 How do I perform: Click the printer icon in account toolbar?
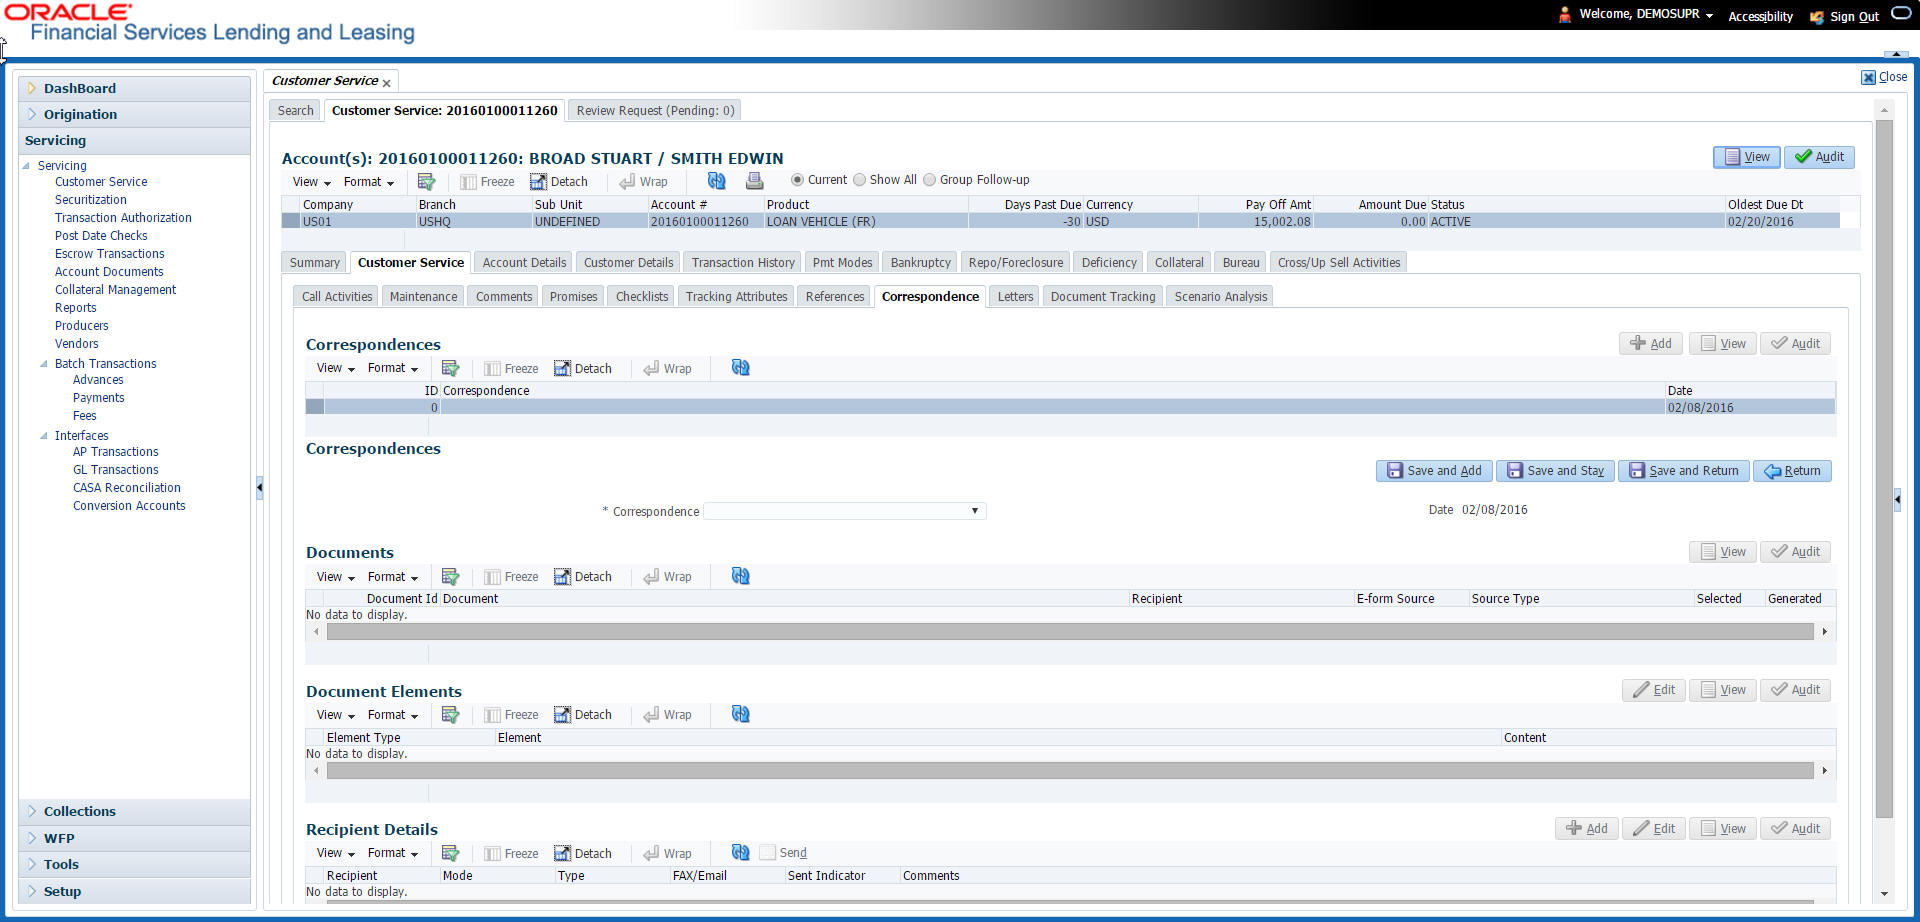click(x=755, y=180)
